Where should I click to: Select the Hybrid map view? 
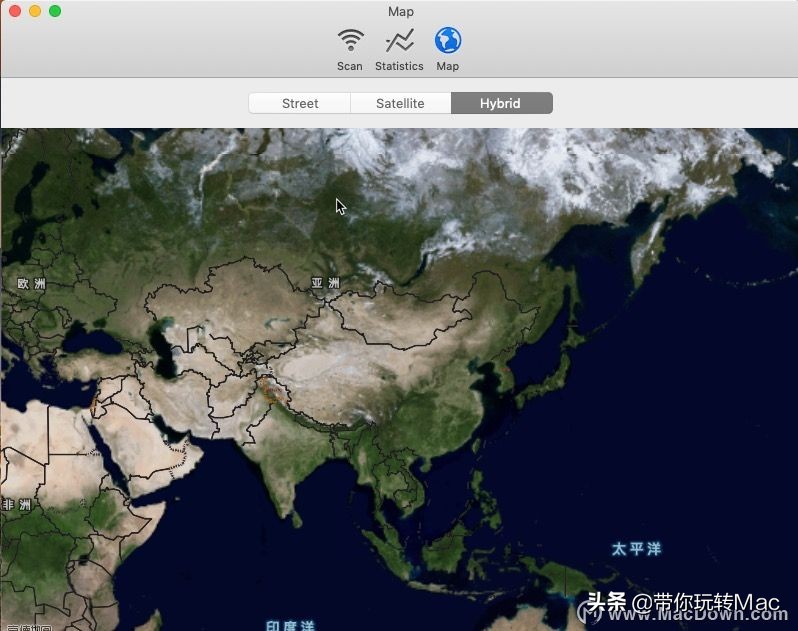tap(501, 103)
